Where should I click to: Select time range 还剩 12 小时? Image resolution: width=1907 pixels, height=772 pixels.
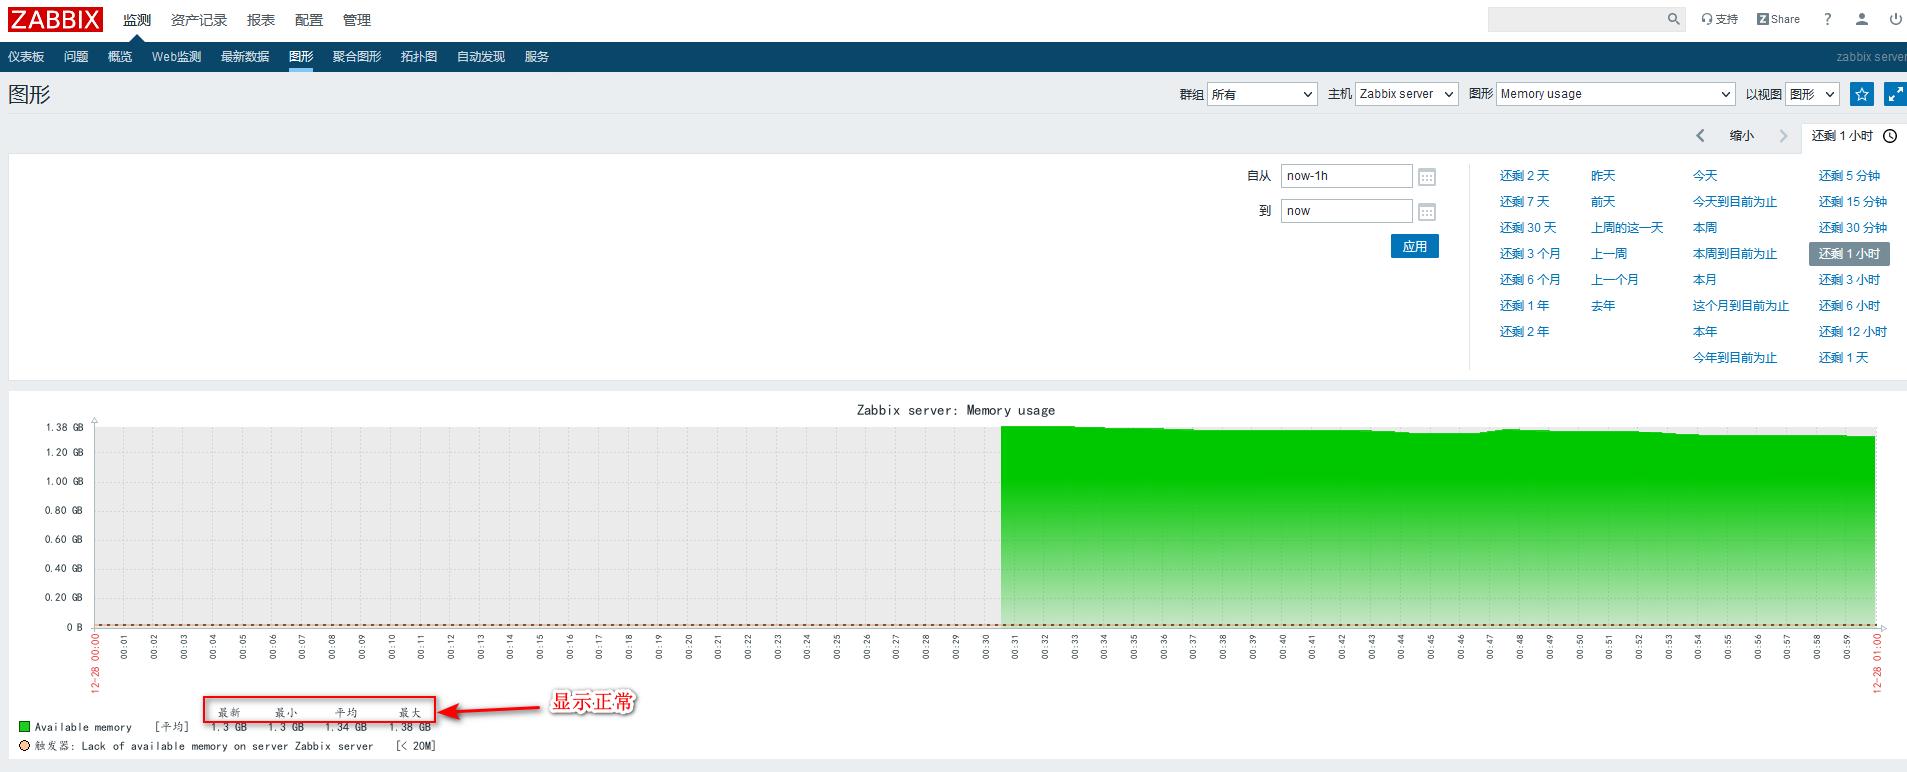tap(1853, 331)
